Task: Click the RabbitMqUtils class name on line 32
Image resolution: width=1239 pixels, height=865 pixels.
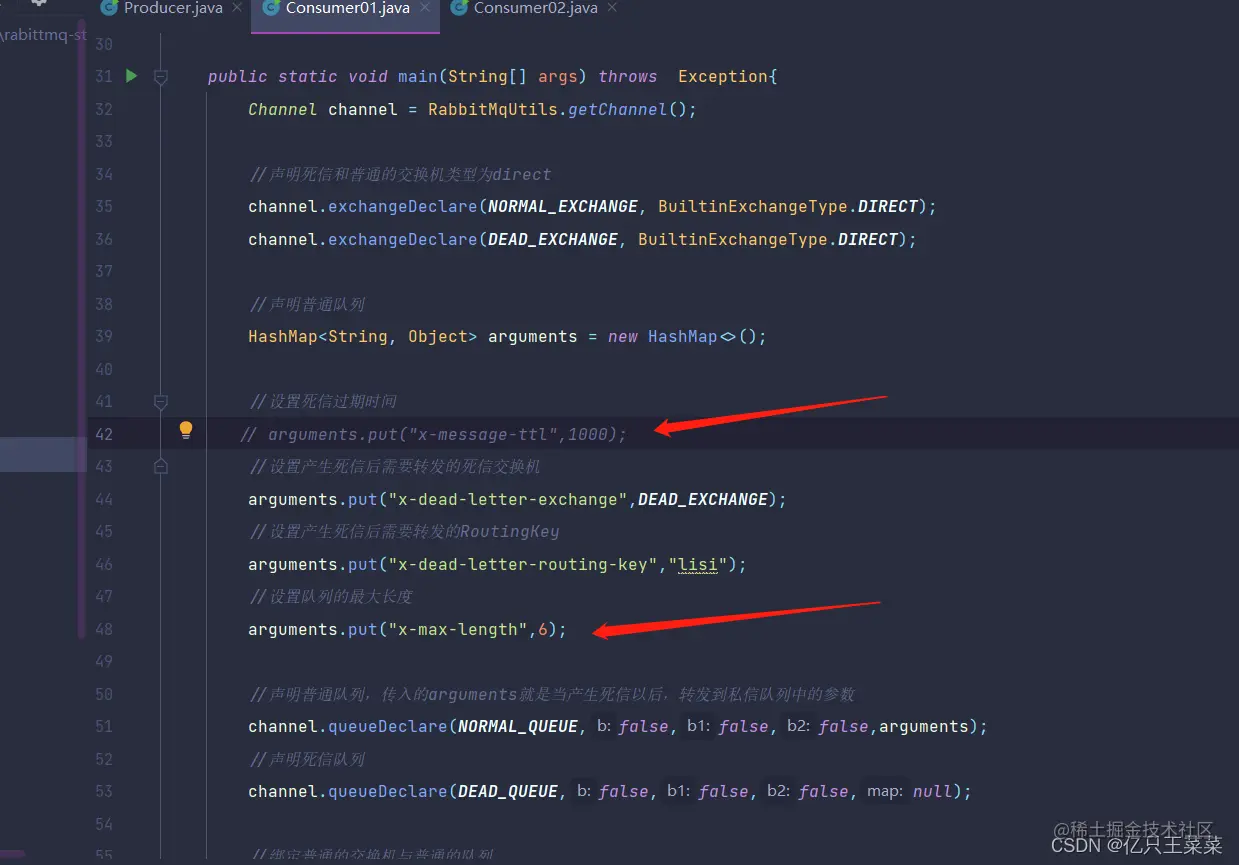Action: point(493,109)
